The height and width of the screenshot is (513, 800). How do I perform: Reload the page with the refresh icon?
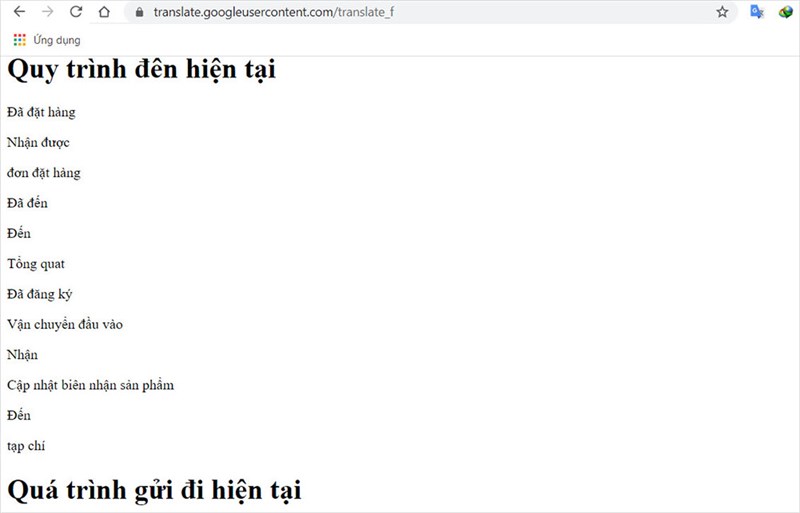coord(76,12)
